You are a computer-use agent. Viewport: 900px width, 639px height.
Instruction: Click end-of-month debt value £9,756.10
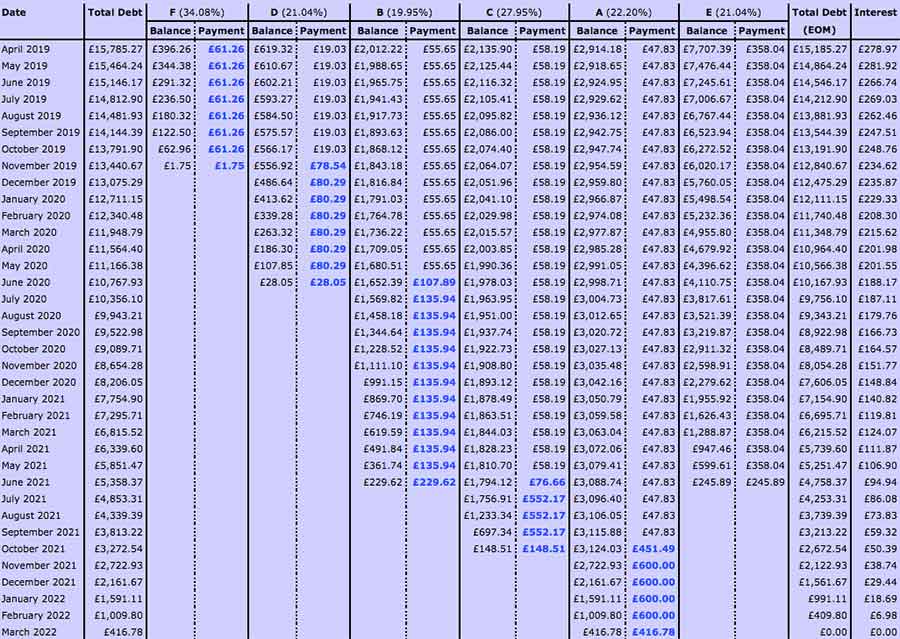(823, 299)
